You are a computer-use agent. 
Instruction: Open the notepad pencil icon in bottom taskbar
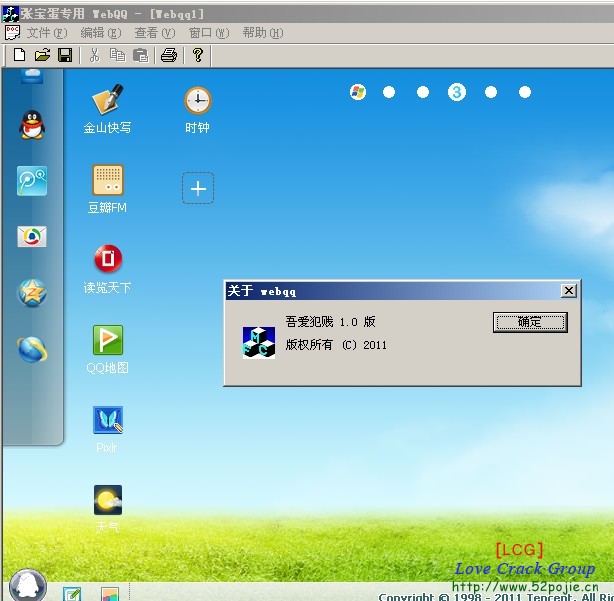[72, 594]
